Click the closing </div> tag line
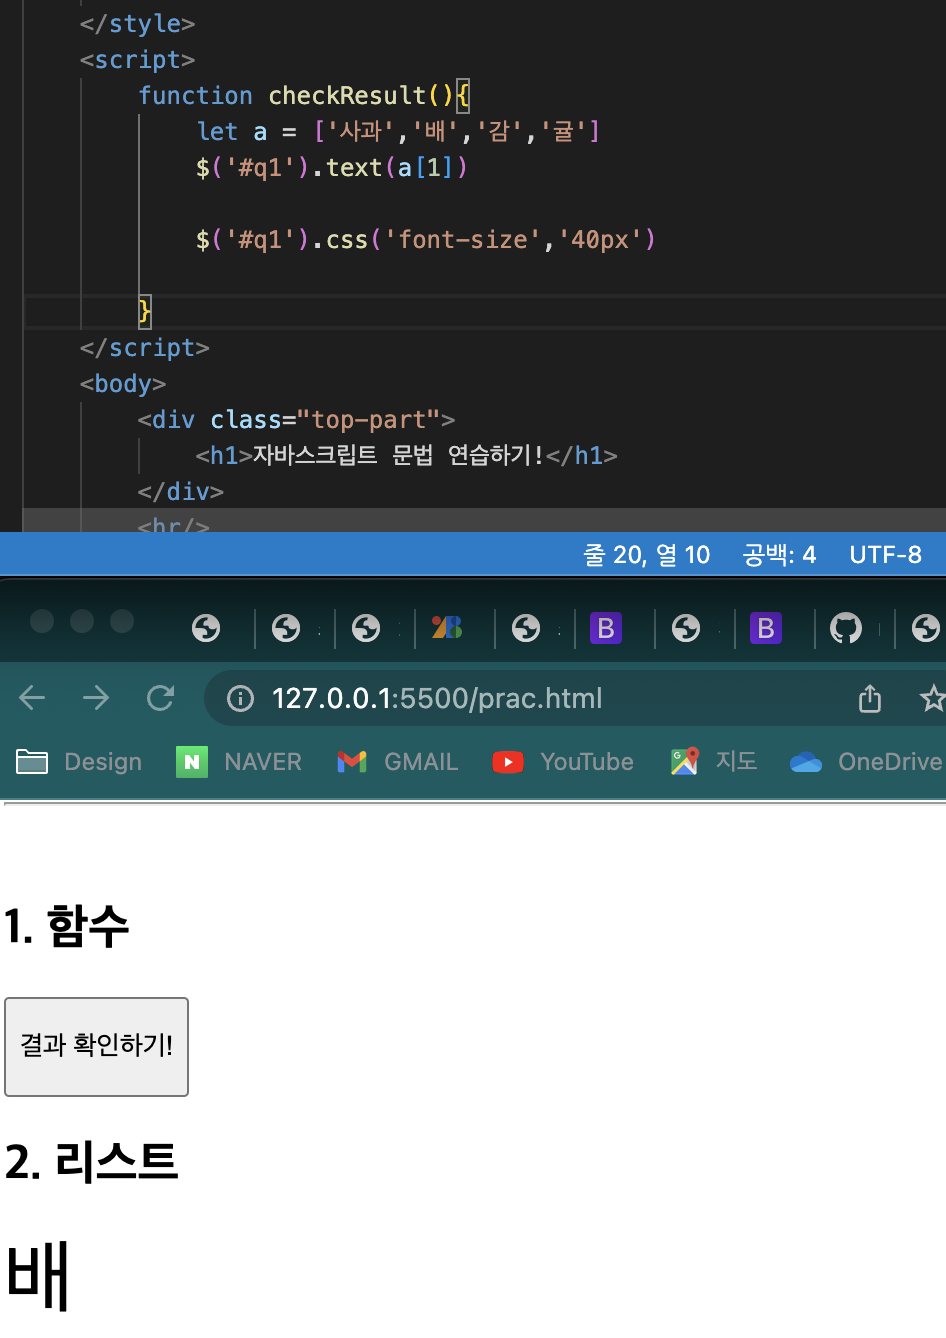This screenshot has height=1338, width=946. click(x=181, y=492)
